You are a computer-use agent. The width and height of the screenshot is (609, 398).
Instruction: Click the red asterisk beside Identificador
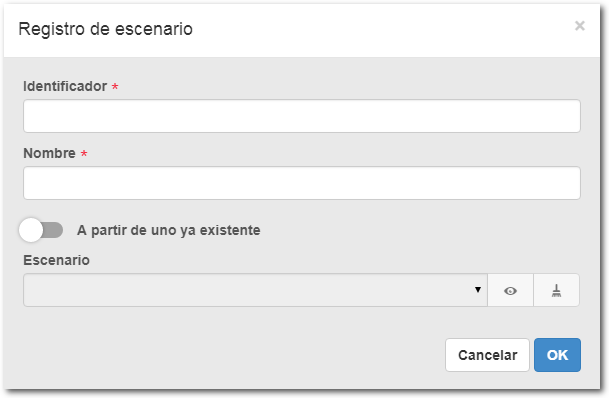tap(115, 87)
